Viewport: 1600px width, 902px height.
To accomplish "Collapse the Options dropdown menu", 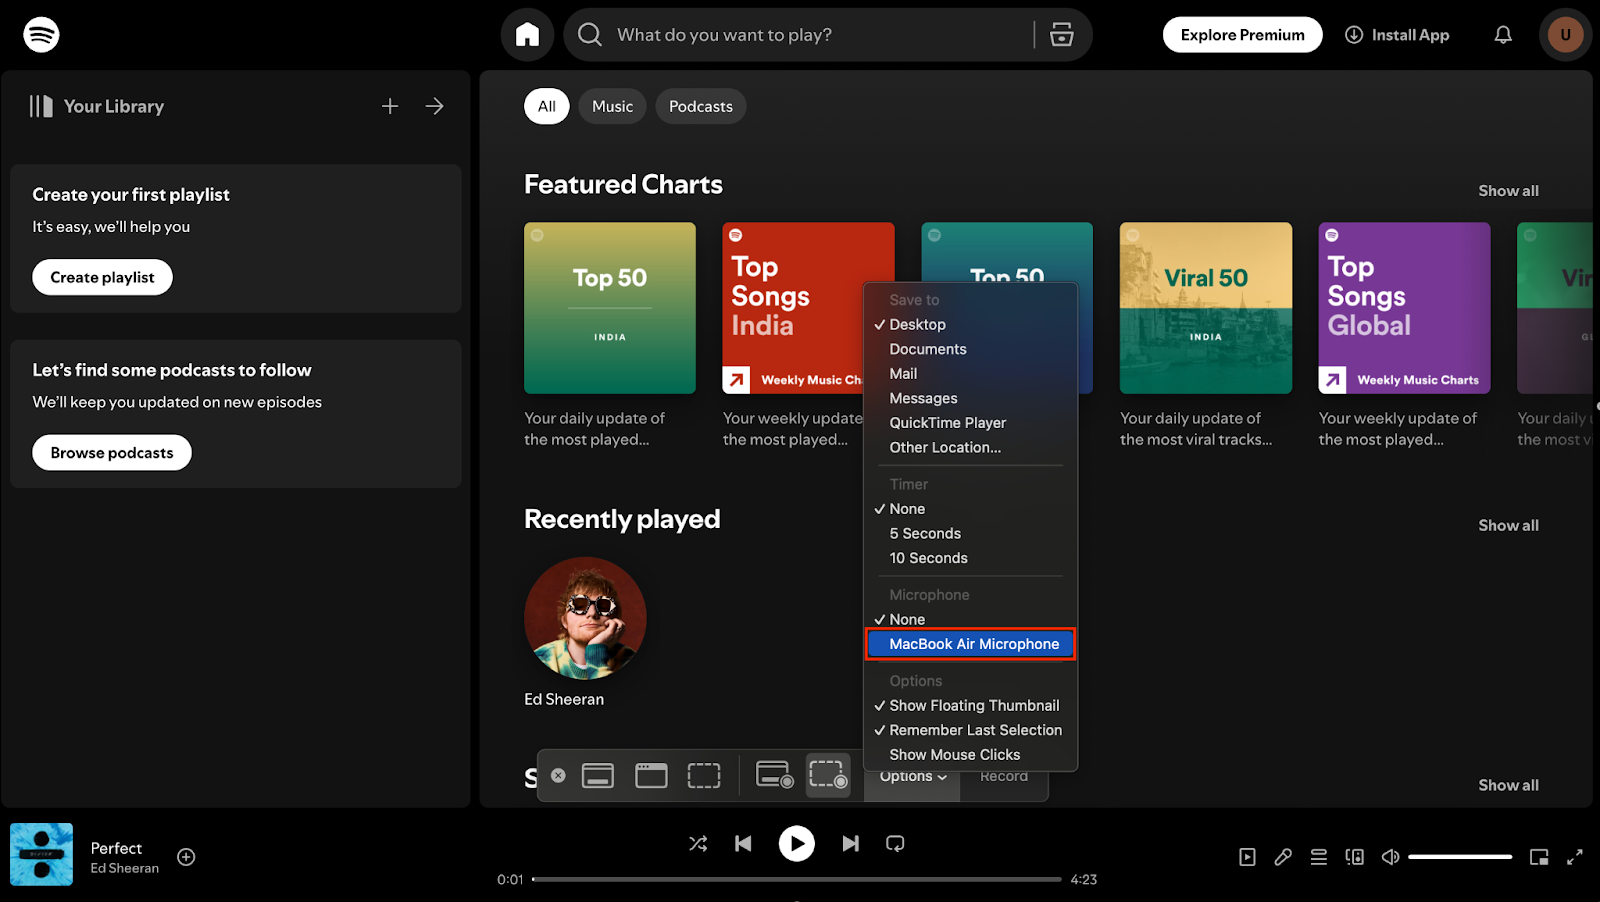I will point(912,777).
